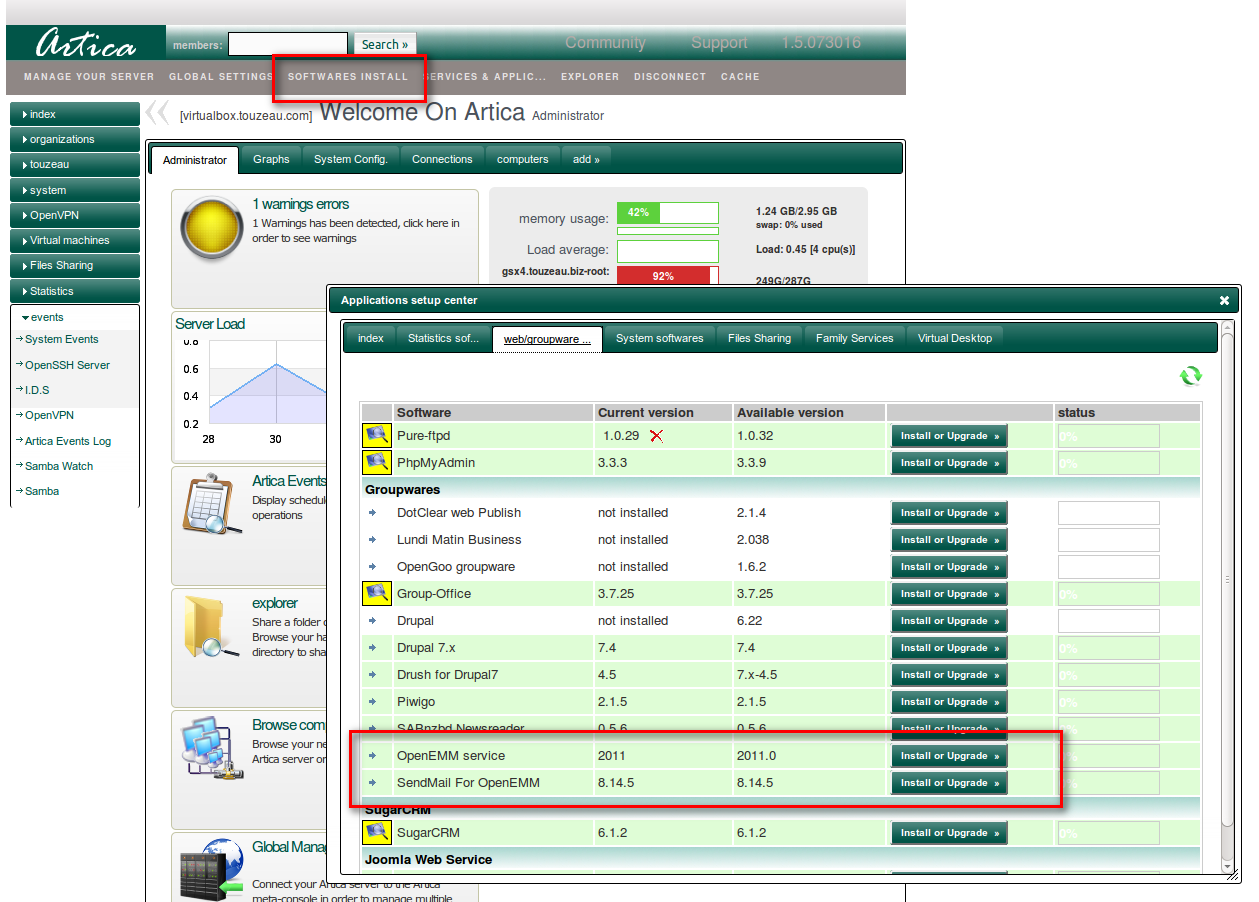Click Cache in the top menu
The height and width of the screenshot is (902, 1259).
(x=740, y=77)
